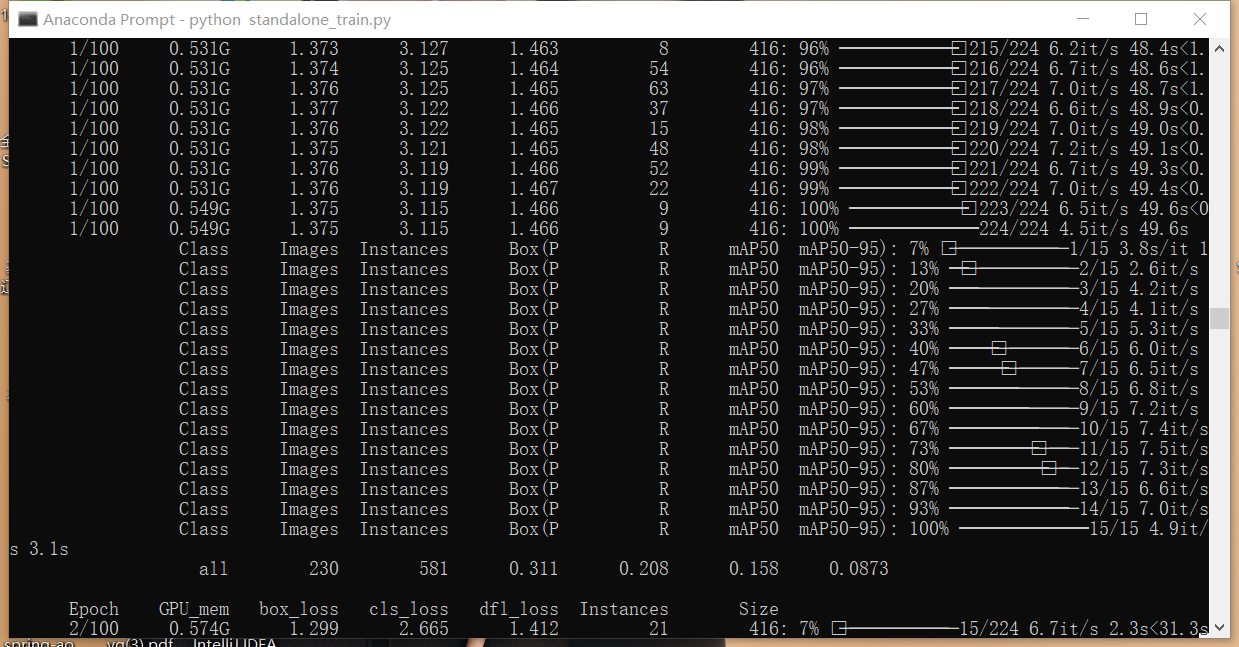Click the 'dfl_loss' column header text
This screenshot has height=647, width=1239.
[x=519, y=609]
